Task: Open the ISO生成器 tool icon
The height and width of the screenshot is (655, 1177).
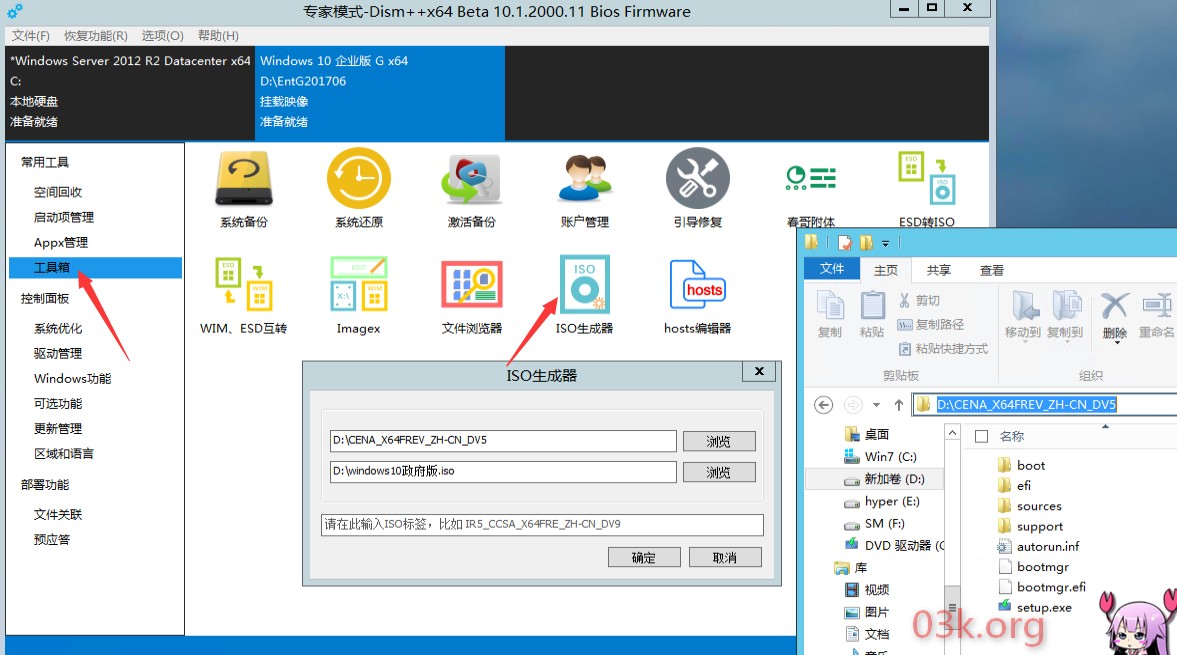Action: pos(585,295)
